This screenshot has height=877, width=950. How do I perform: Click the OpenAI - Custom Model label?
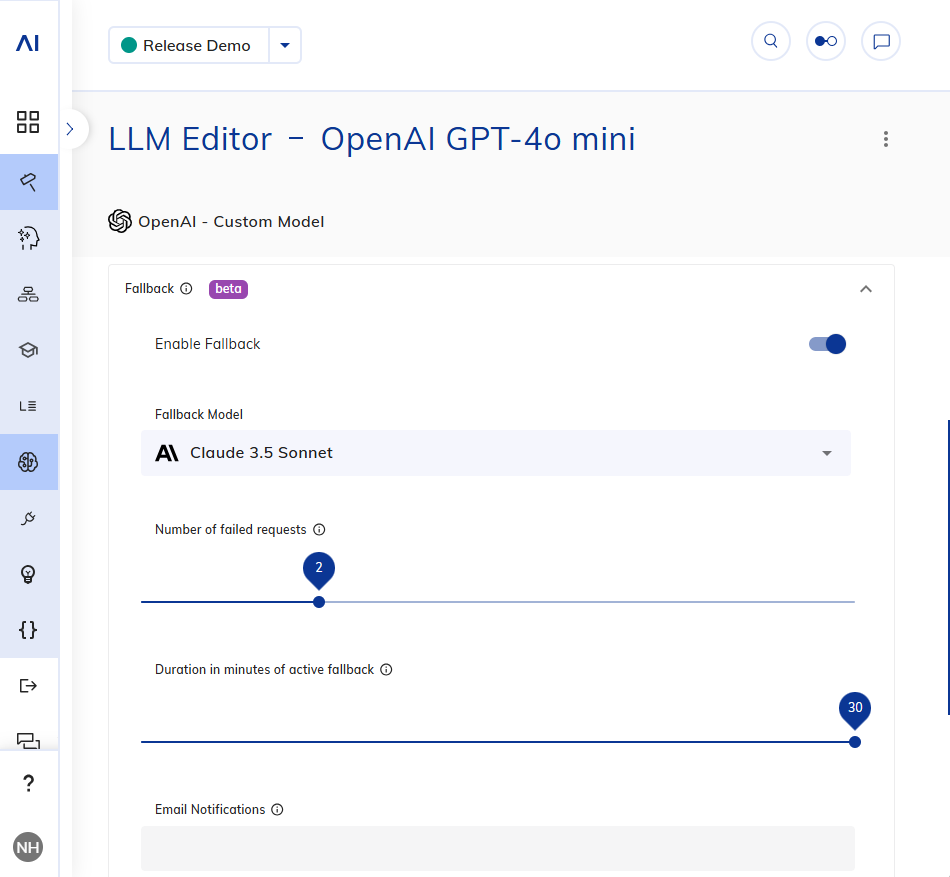tap(231, 222)
